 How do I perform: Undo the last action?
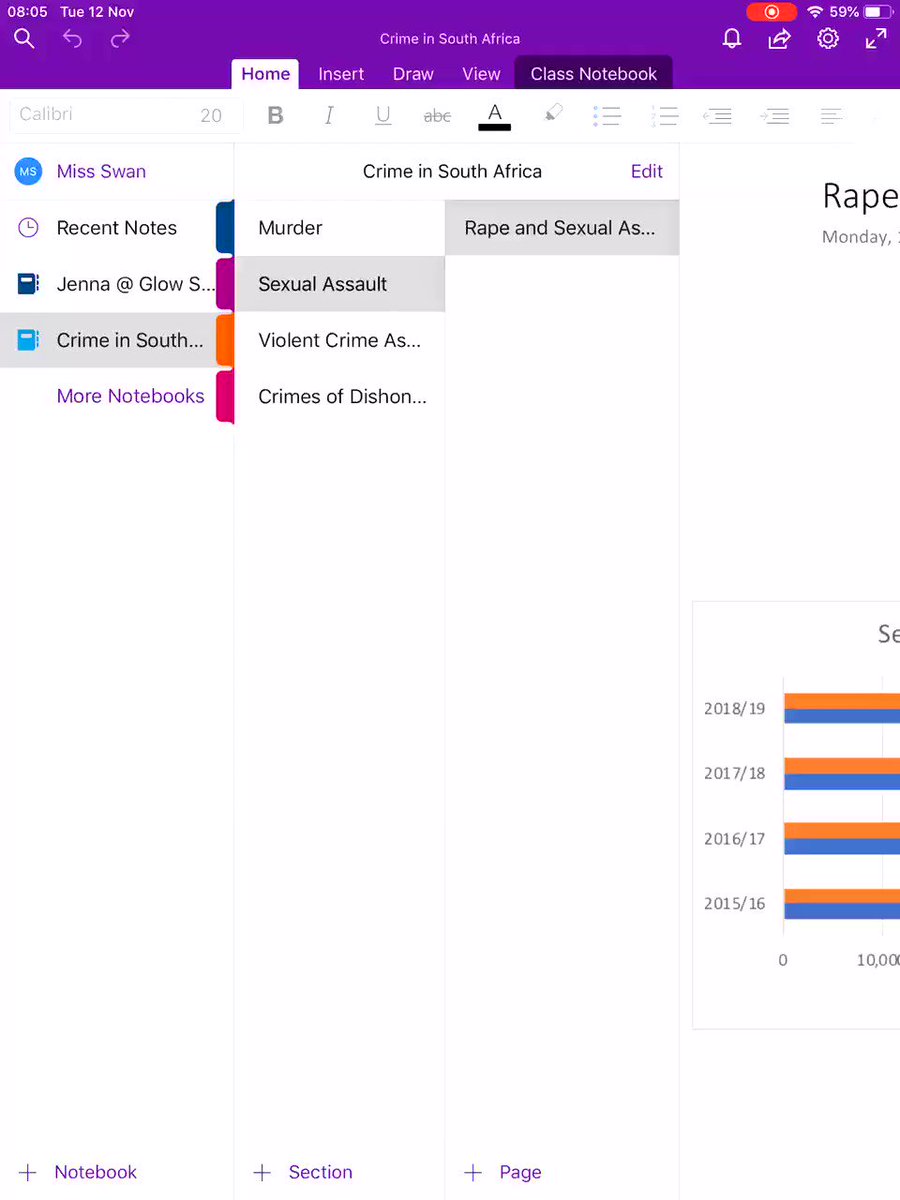coord(73,39)
